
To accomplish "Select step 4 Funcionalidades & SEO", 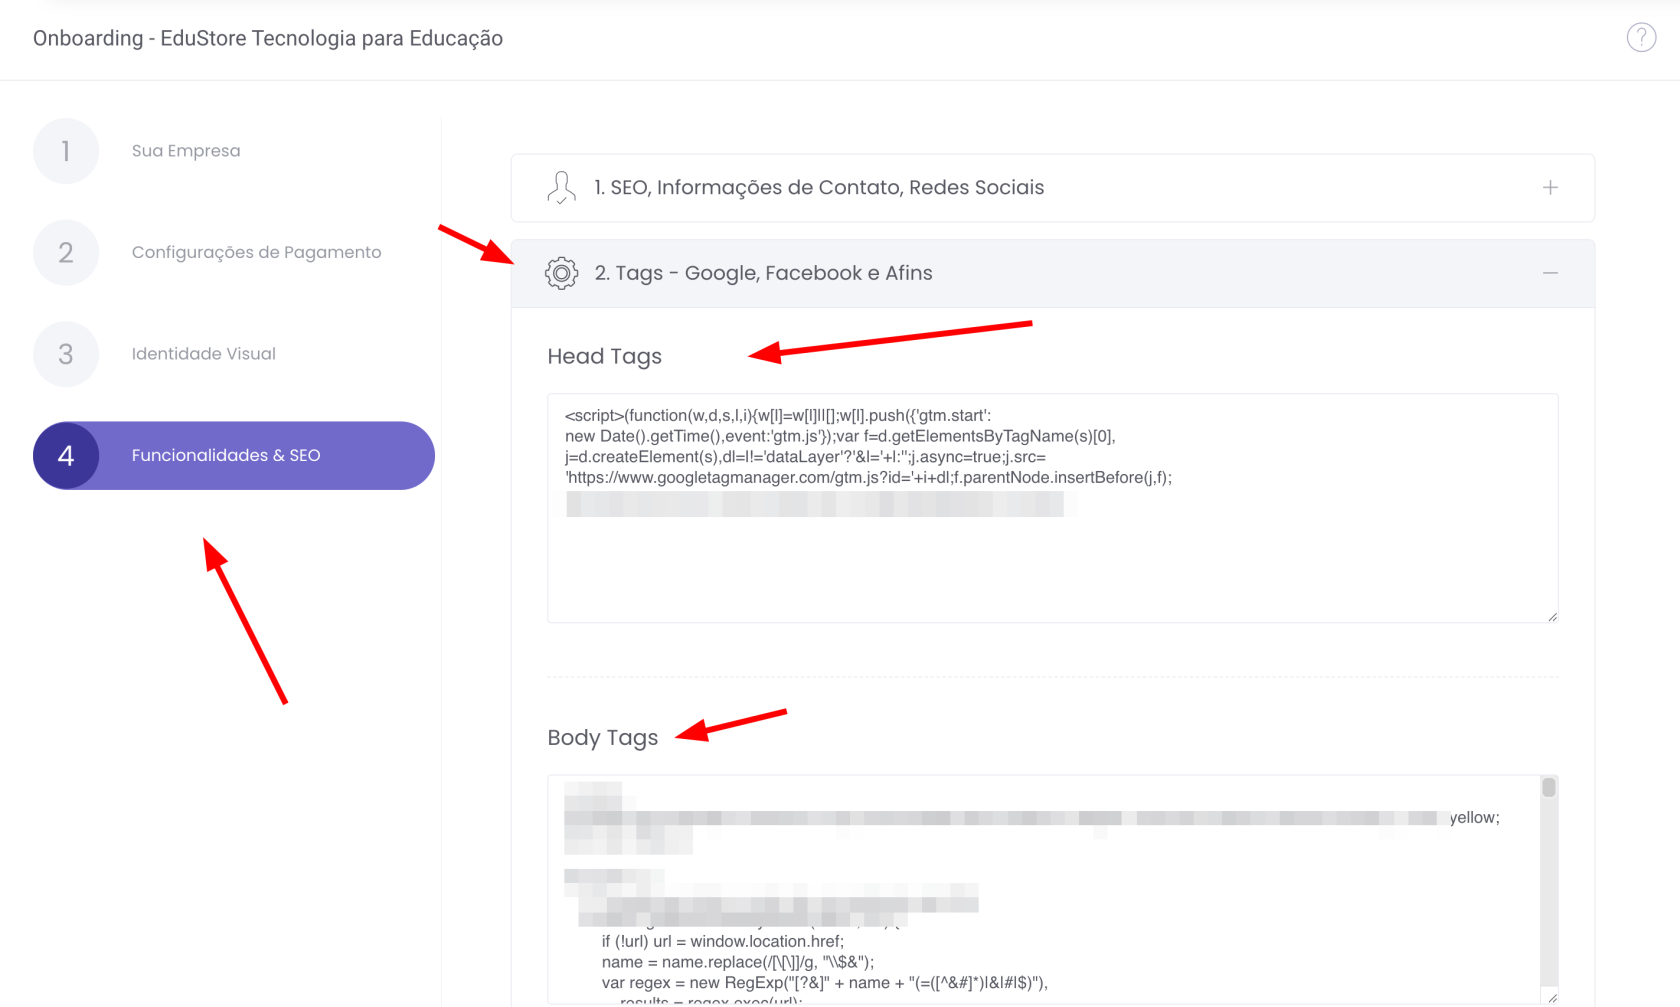I will [x=234, y=455].
